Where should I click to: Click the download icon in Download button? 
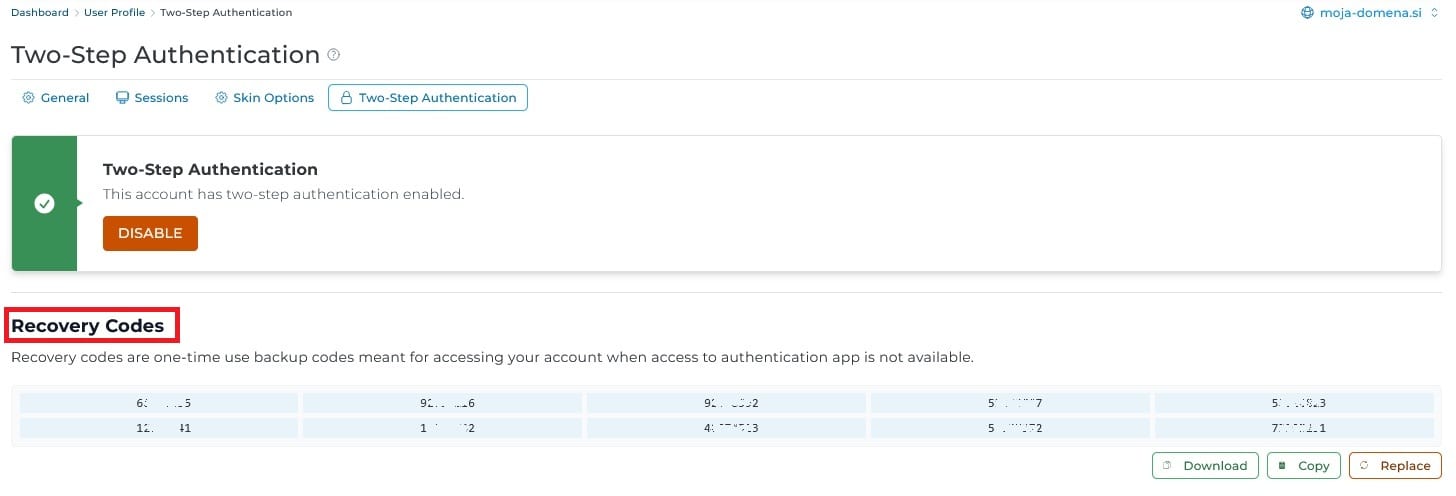[1167, 465]
